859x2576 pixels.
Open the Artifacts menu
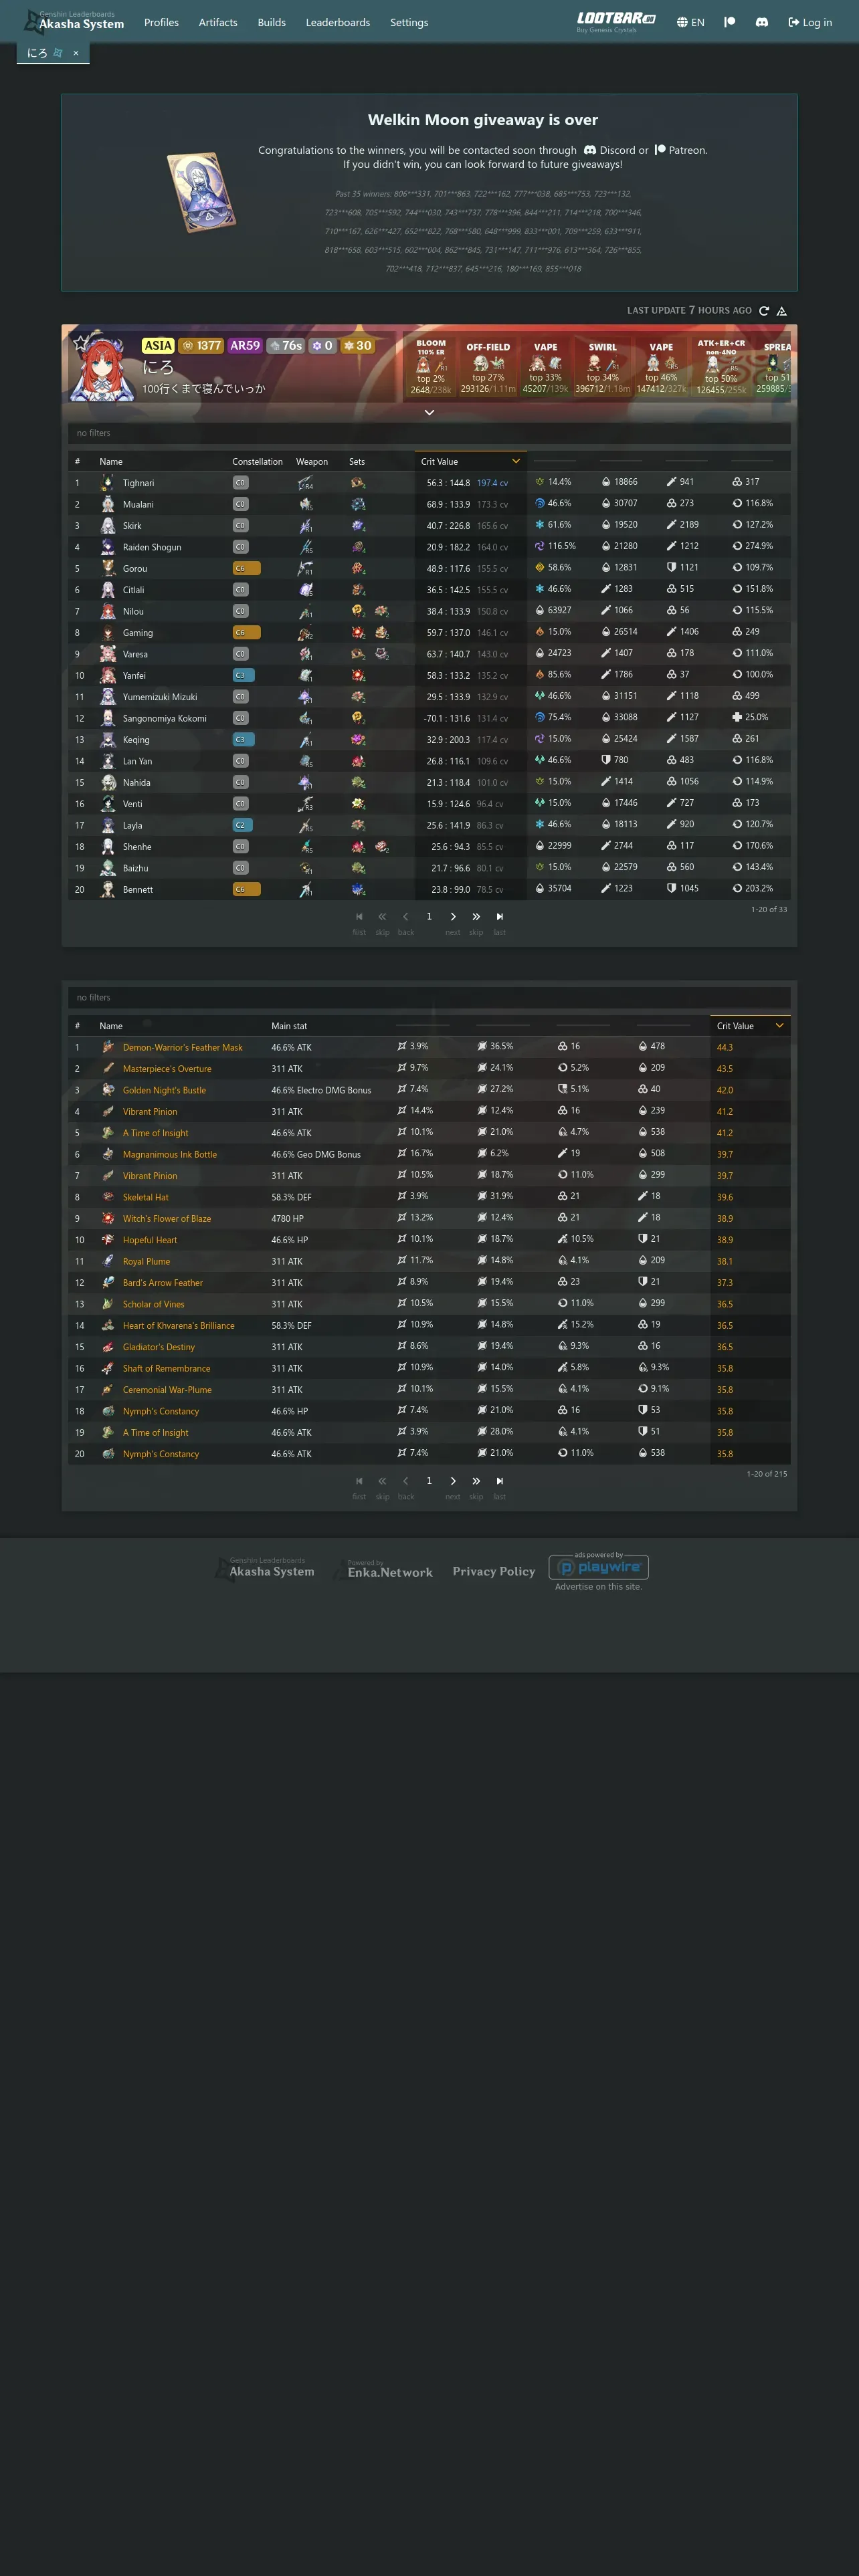[x=218, y=22]
